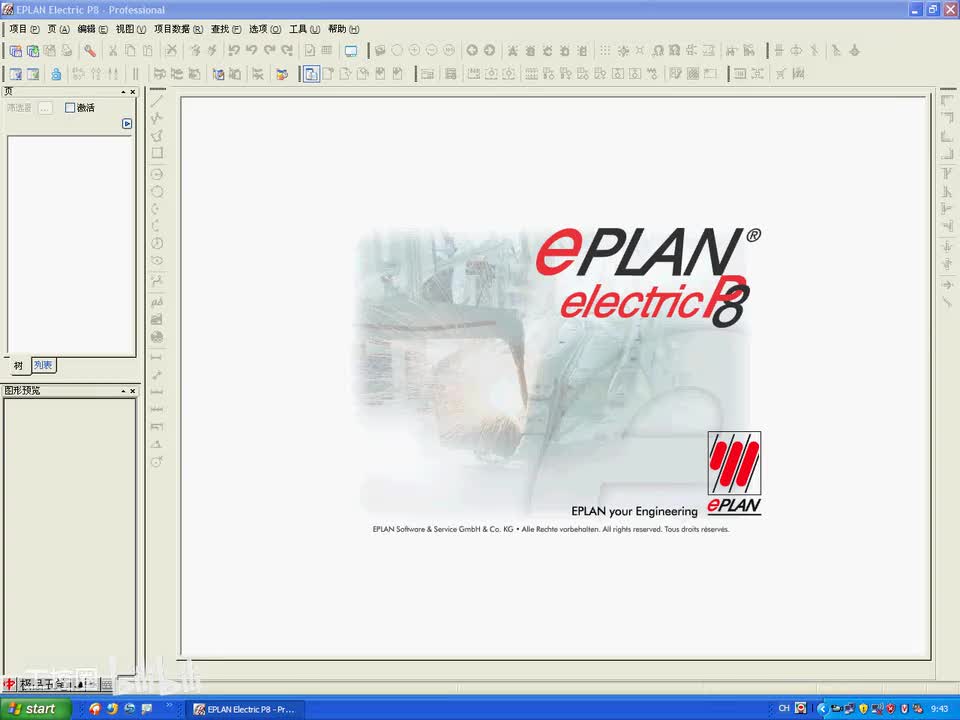Image resolution: width=960 pixels, height=720 pixels.
Task: Click the blue person figure toolbar icon
Action: point(56,74)
